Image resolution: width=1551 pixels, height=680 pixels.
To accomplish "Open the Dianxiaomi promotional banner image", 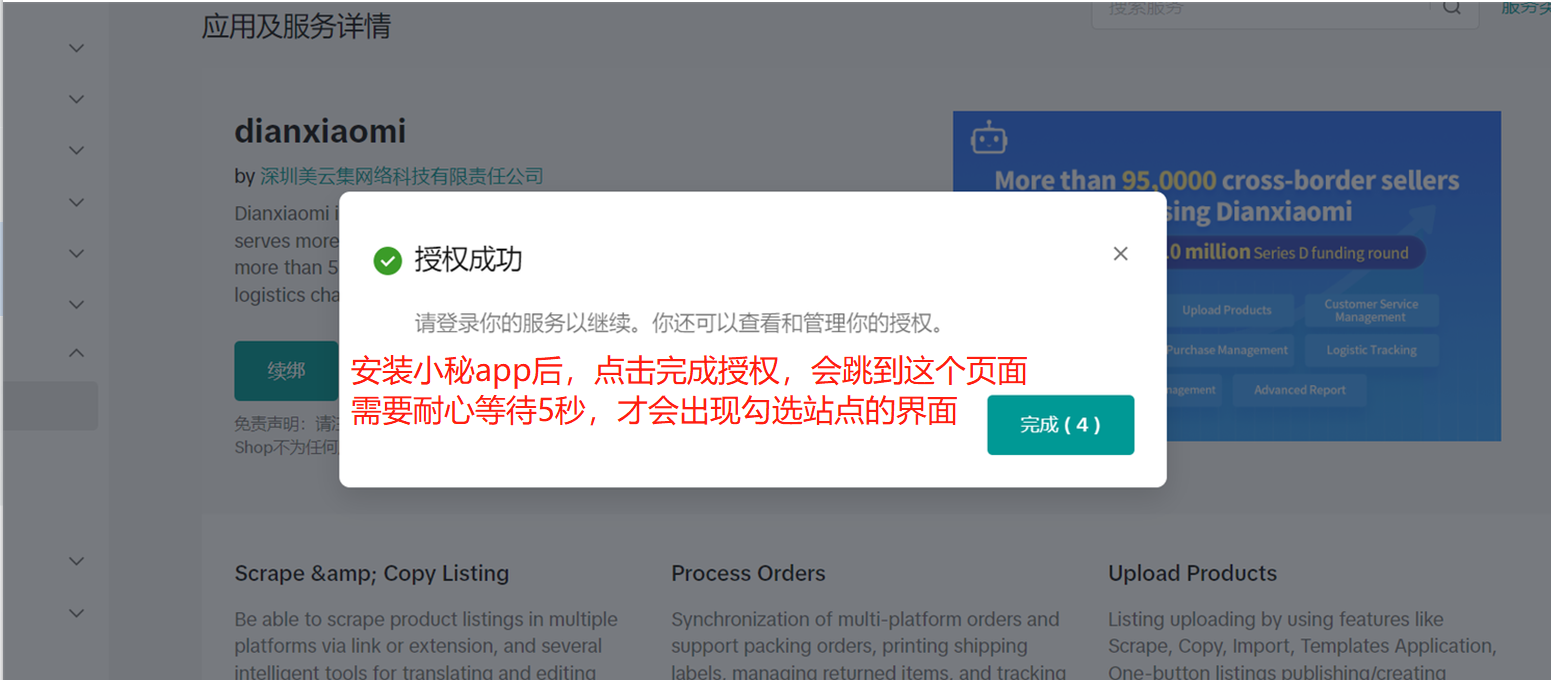I will click(1227, 276).
